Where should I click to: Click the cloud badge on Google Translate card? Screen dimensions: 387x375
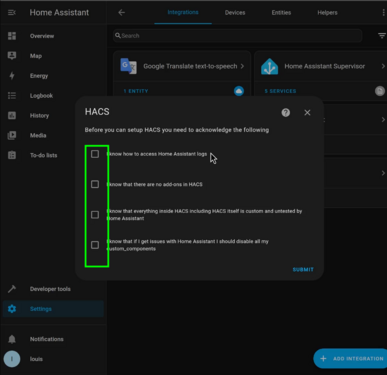pos(239,91)
